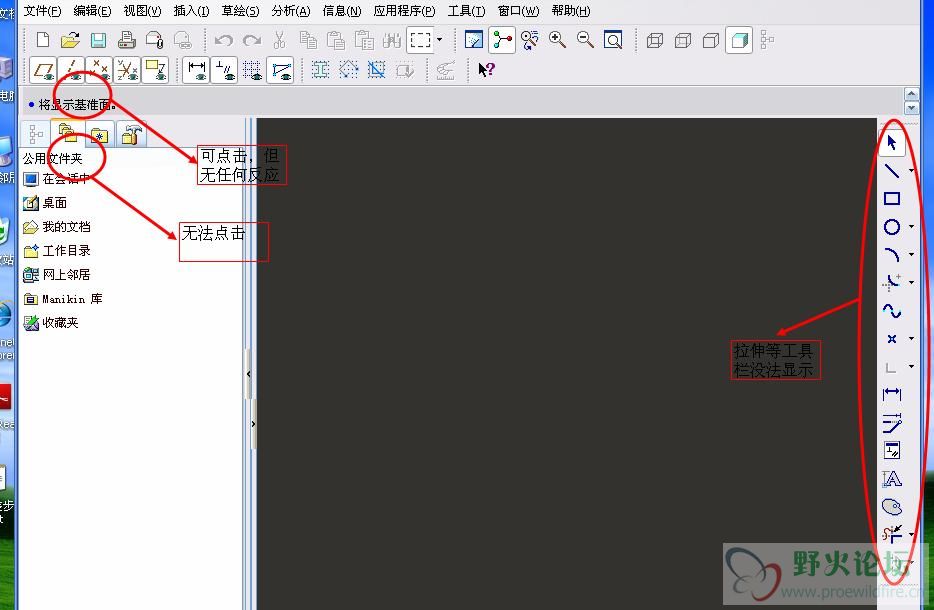
Task: Select the Spline sketch tool
Action: pyautogui.click(x=892, y=310)
